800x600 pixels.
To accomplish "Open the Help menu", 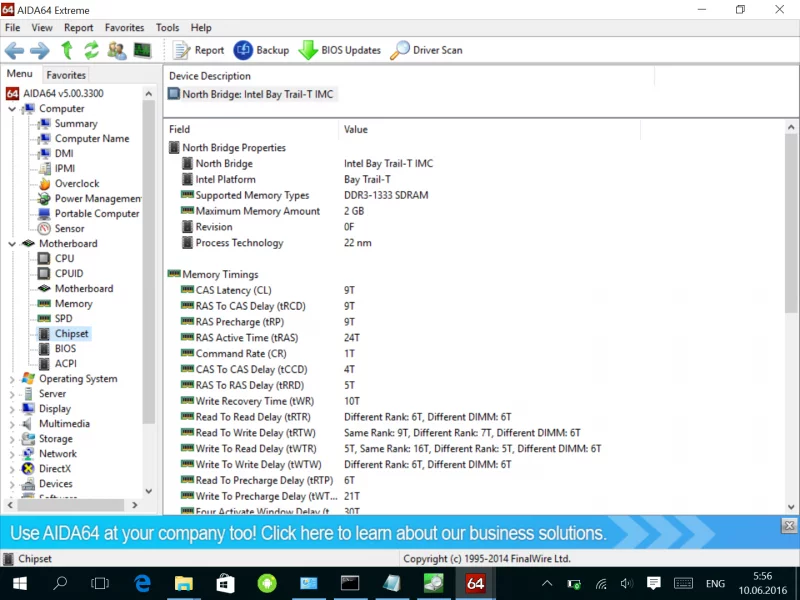I will click(201, 28).
